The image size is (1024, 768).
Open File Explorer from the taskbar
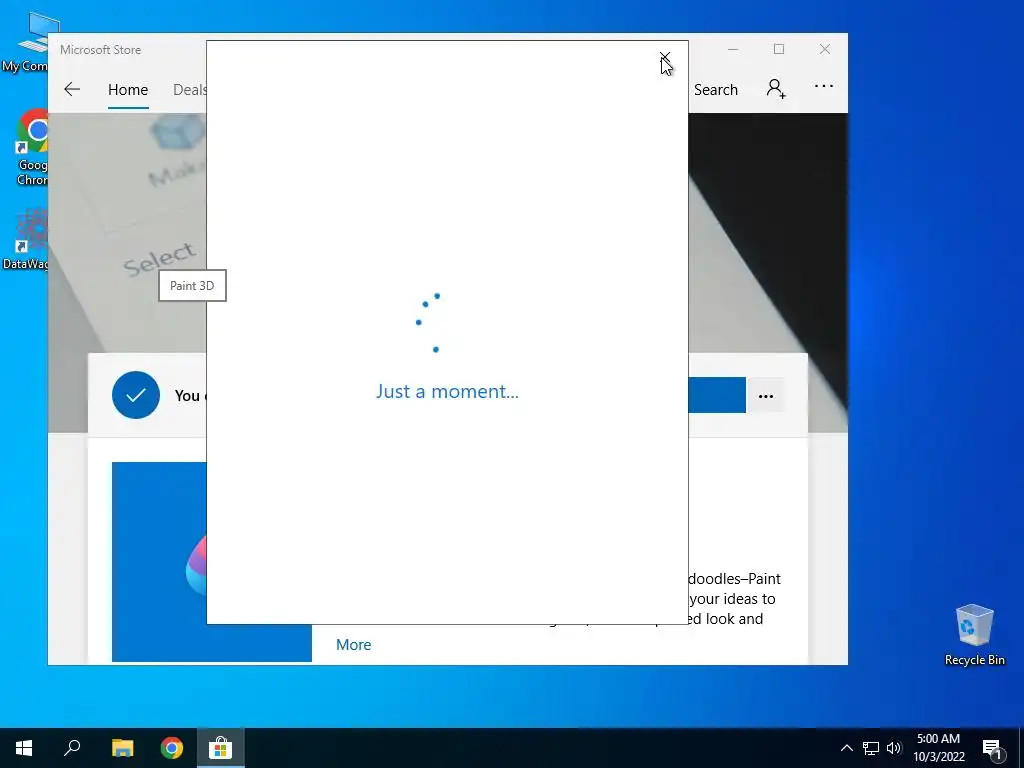click(122, 748)
